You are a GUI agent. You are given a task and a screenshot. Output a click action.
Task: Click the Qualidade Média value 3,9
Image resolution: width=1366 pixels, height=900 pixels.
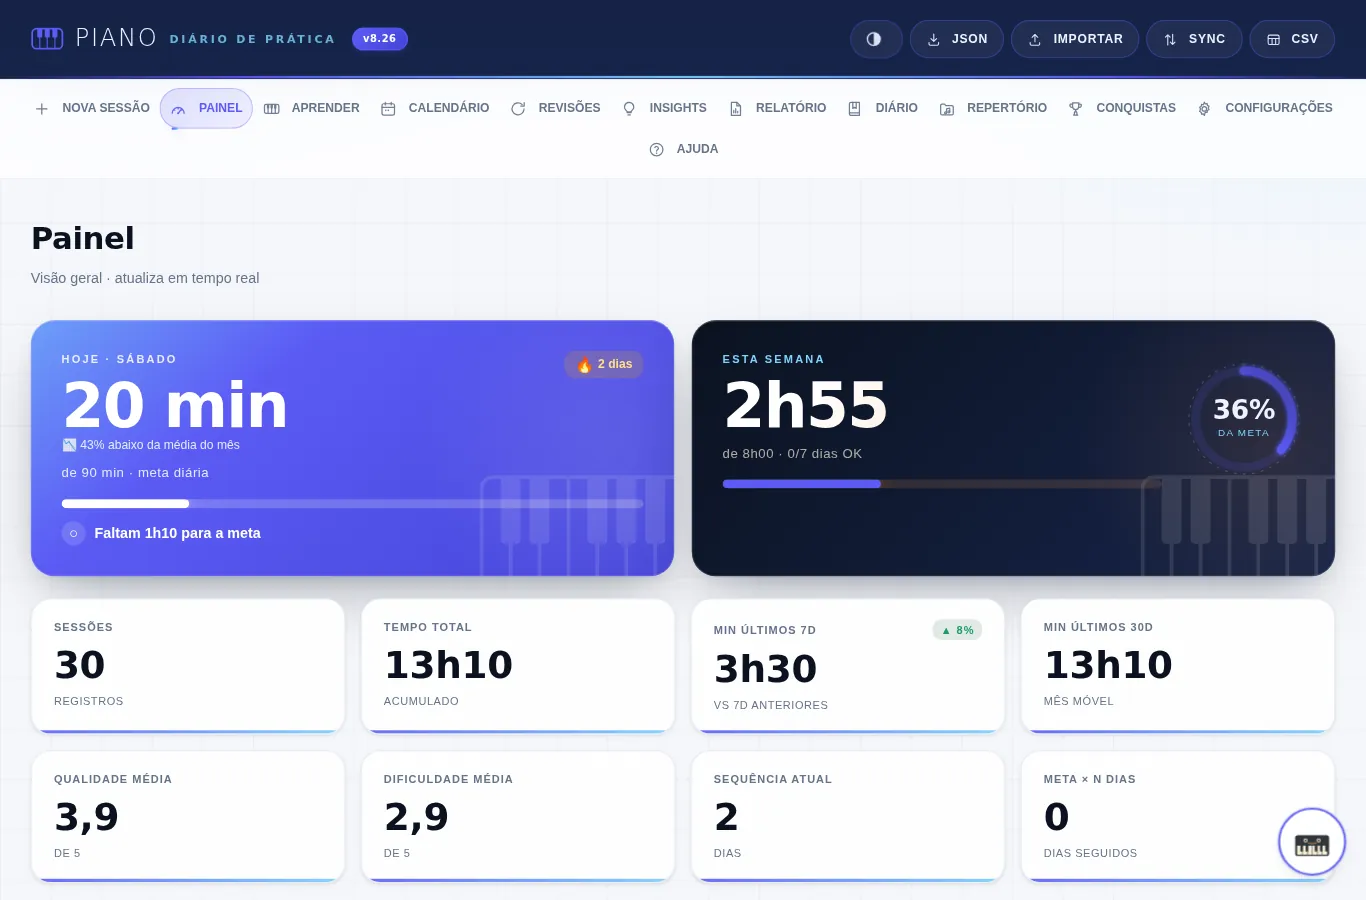pos(86,817)
